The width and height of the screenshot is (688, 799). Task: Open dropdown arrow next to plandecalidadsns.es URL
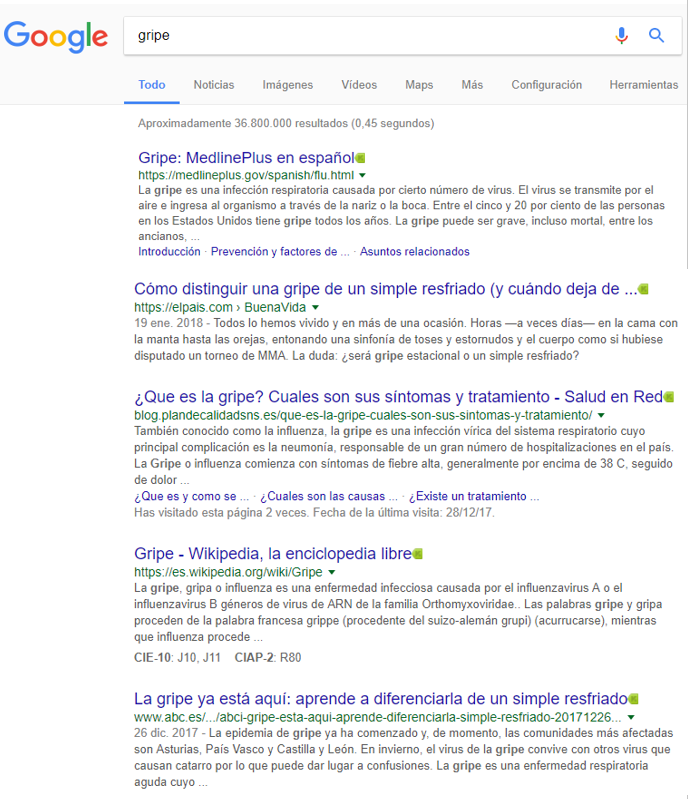point(602,415)
